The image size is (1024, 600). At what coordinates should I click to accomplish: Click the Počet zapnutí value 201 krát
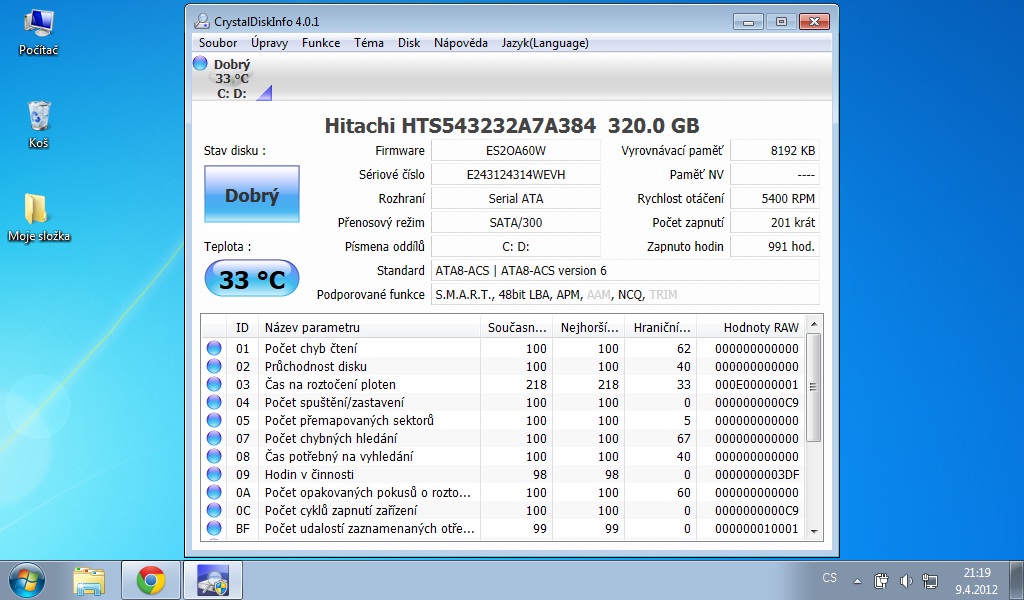775,223
